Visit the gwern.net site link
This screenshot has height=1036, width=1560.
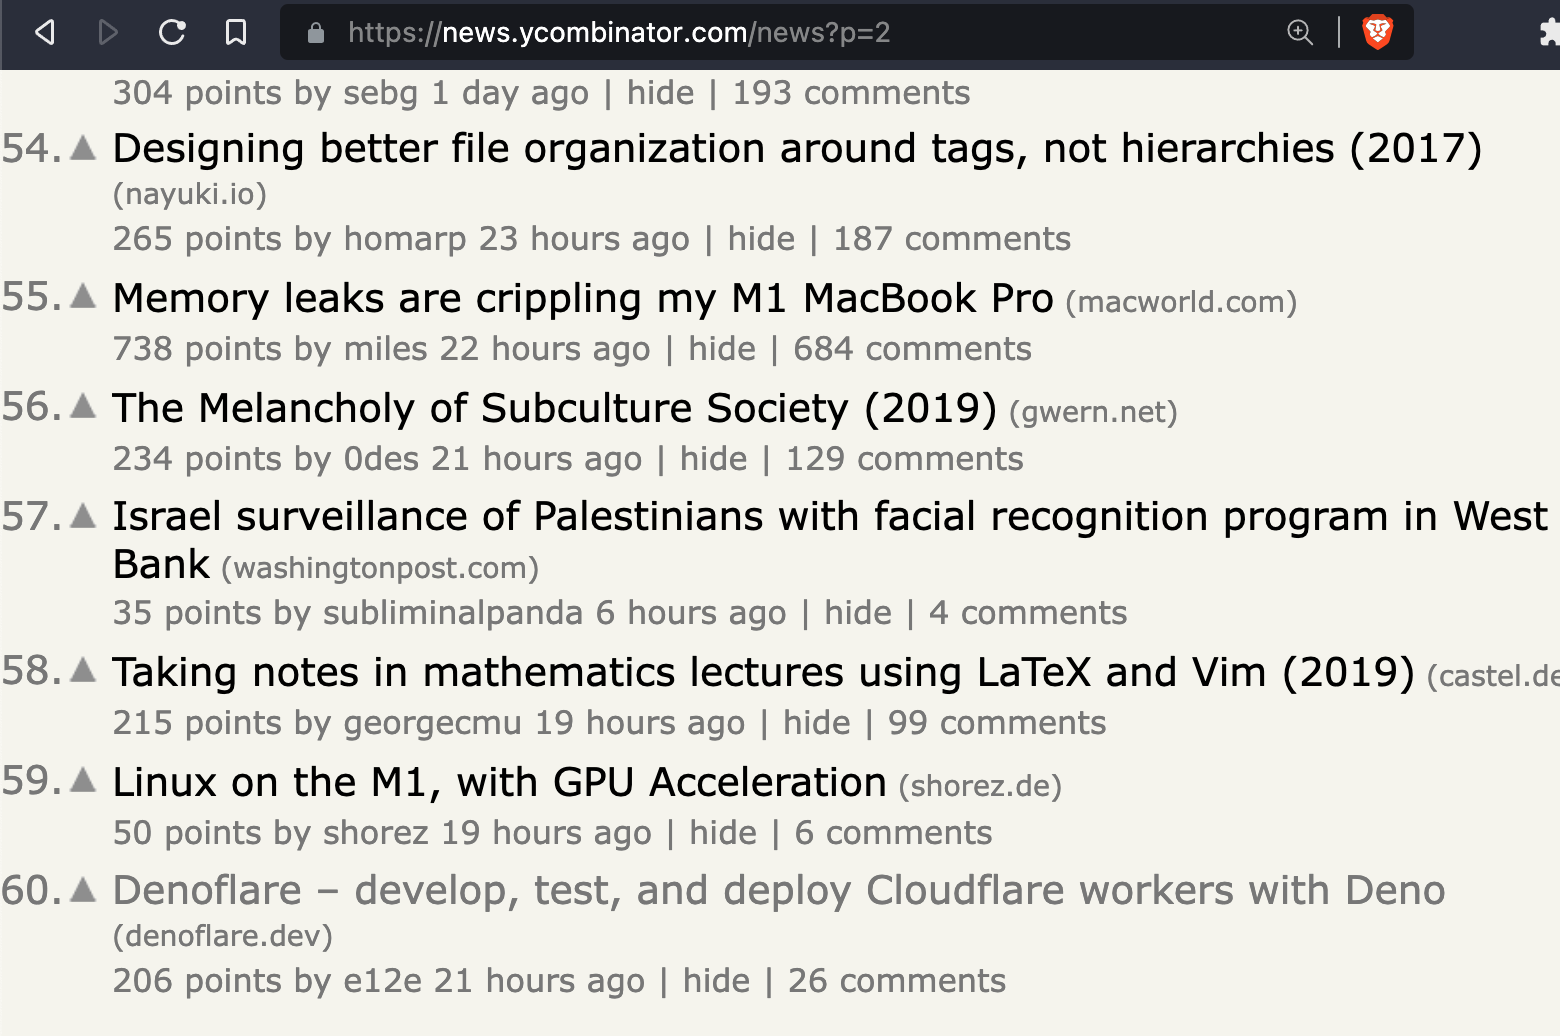coord(1093,412)
